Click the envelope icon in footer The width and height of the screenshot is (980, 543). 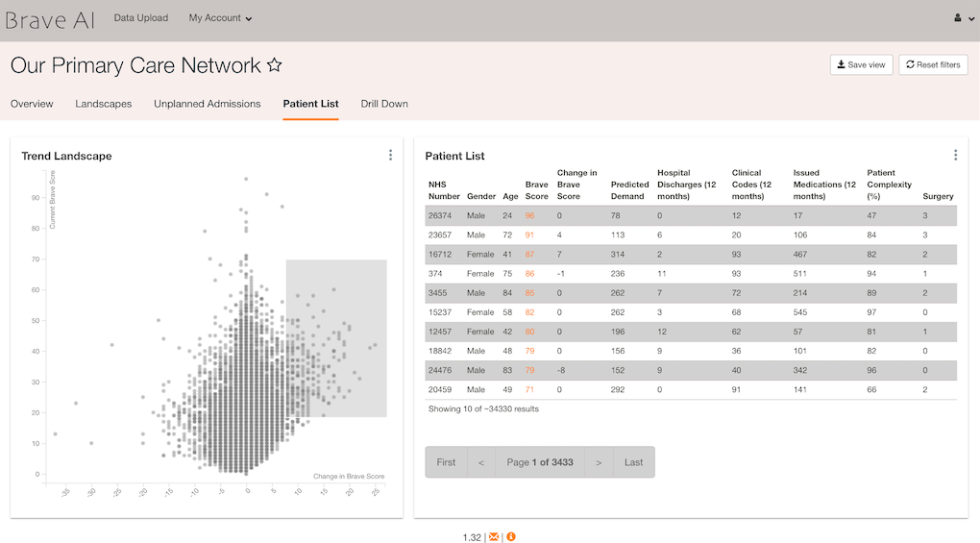coord(494,537)
